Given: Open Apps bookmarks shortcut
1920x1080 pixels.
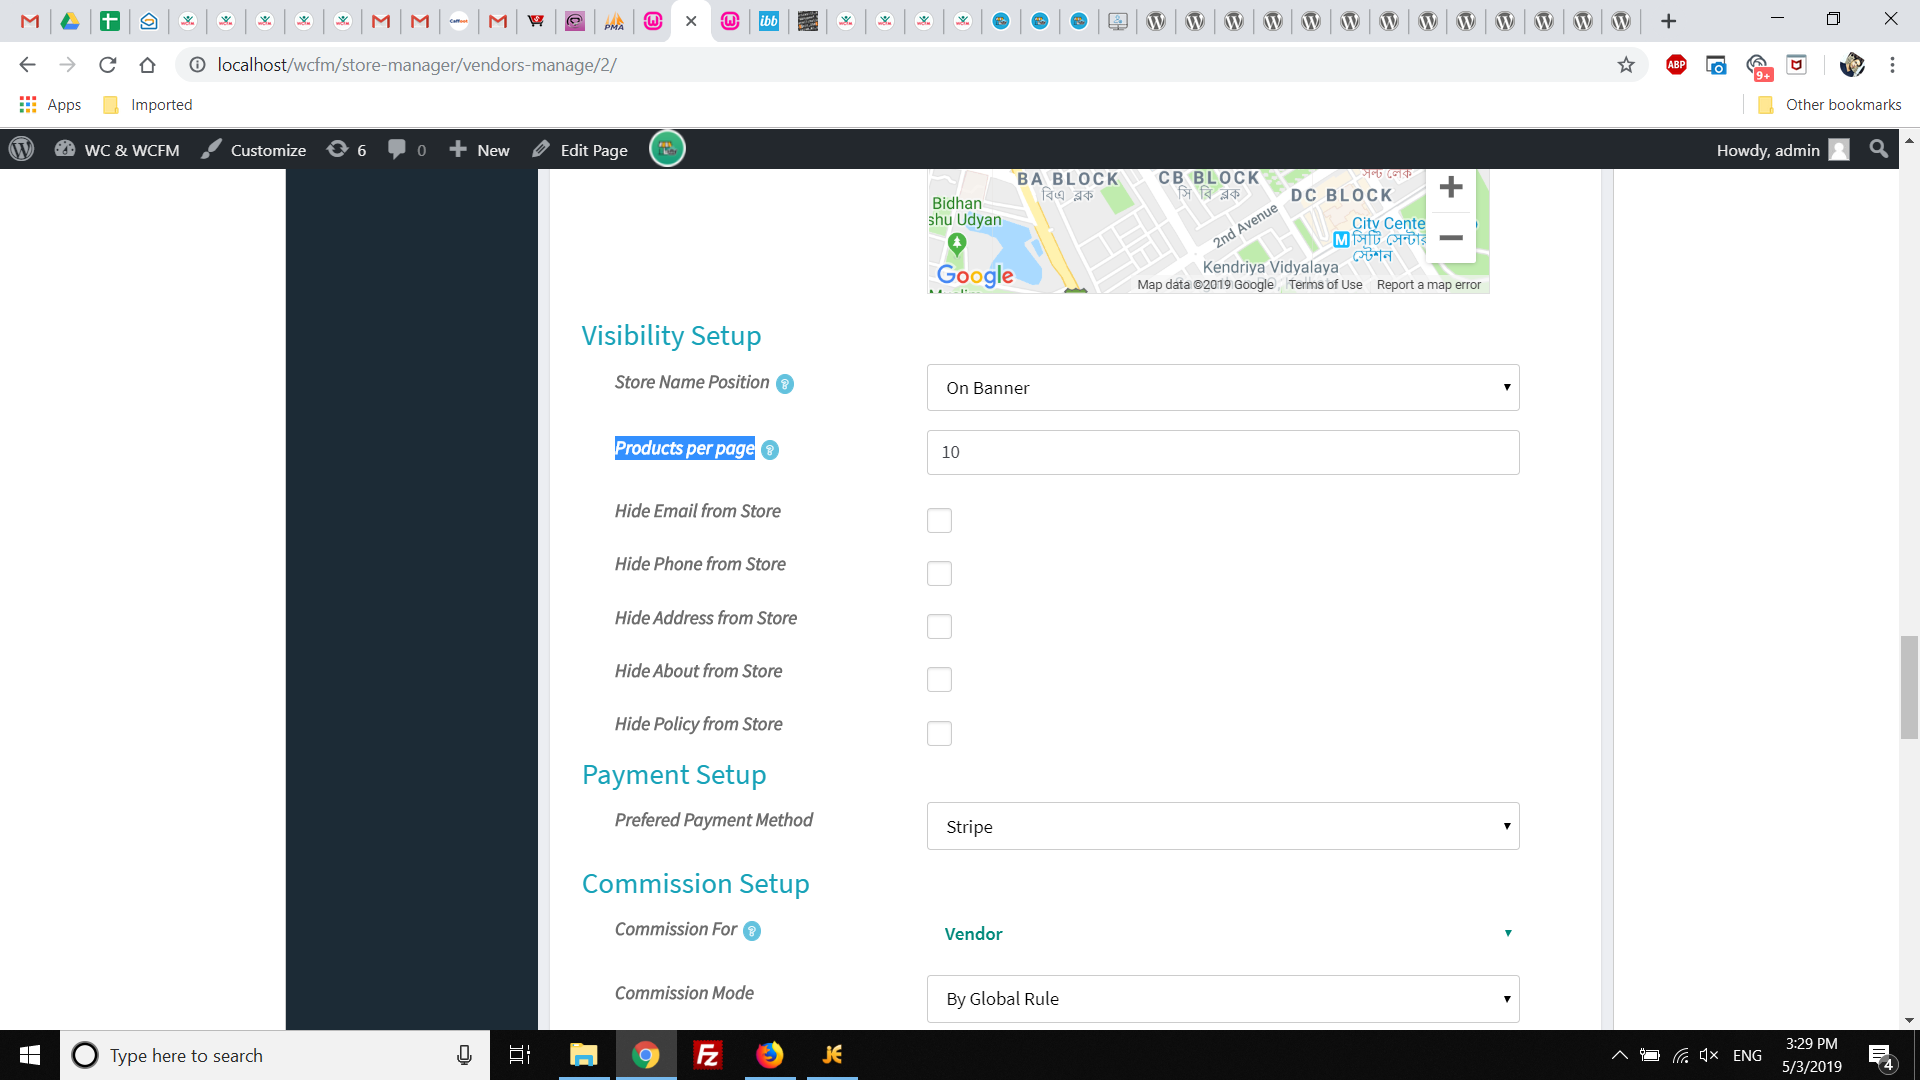Looking at the screenshot, I should click(x=50, y=105).
